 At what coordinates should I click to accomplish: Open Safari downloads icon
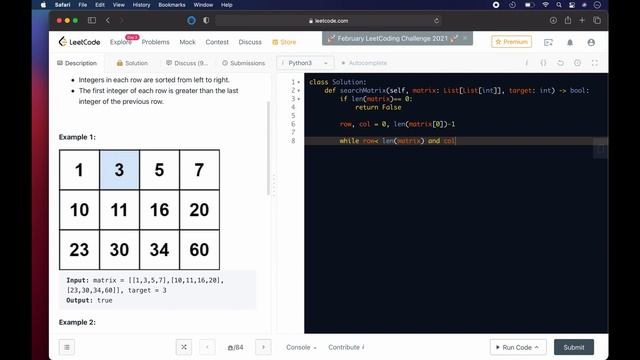coord(553,20)
